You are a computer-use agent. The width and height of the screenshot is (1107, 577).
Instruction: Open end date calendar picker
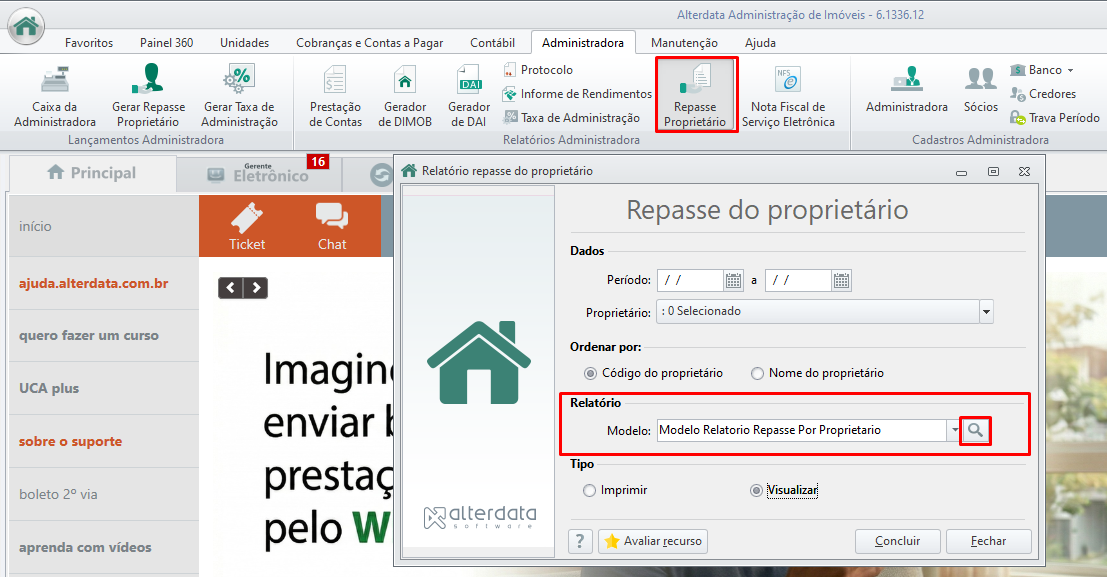click(841, 280)
